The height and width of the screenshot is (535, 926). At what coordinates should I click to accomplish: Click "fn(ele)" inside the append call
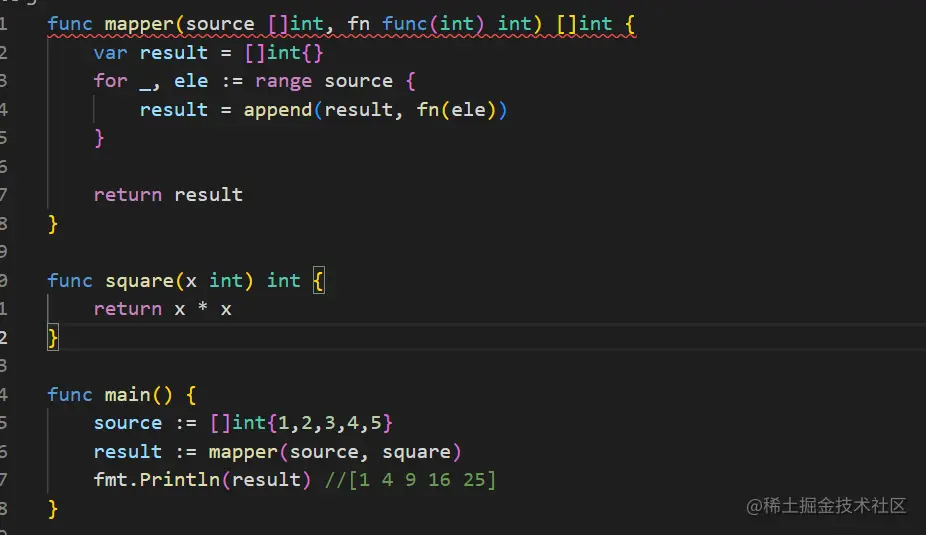456,110
